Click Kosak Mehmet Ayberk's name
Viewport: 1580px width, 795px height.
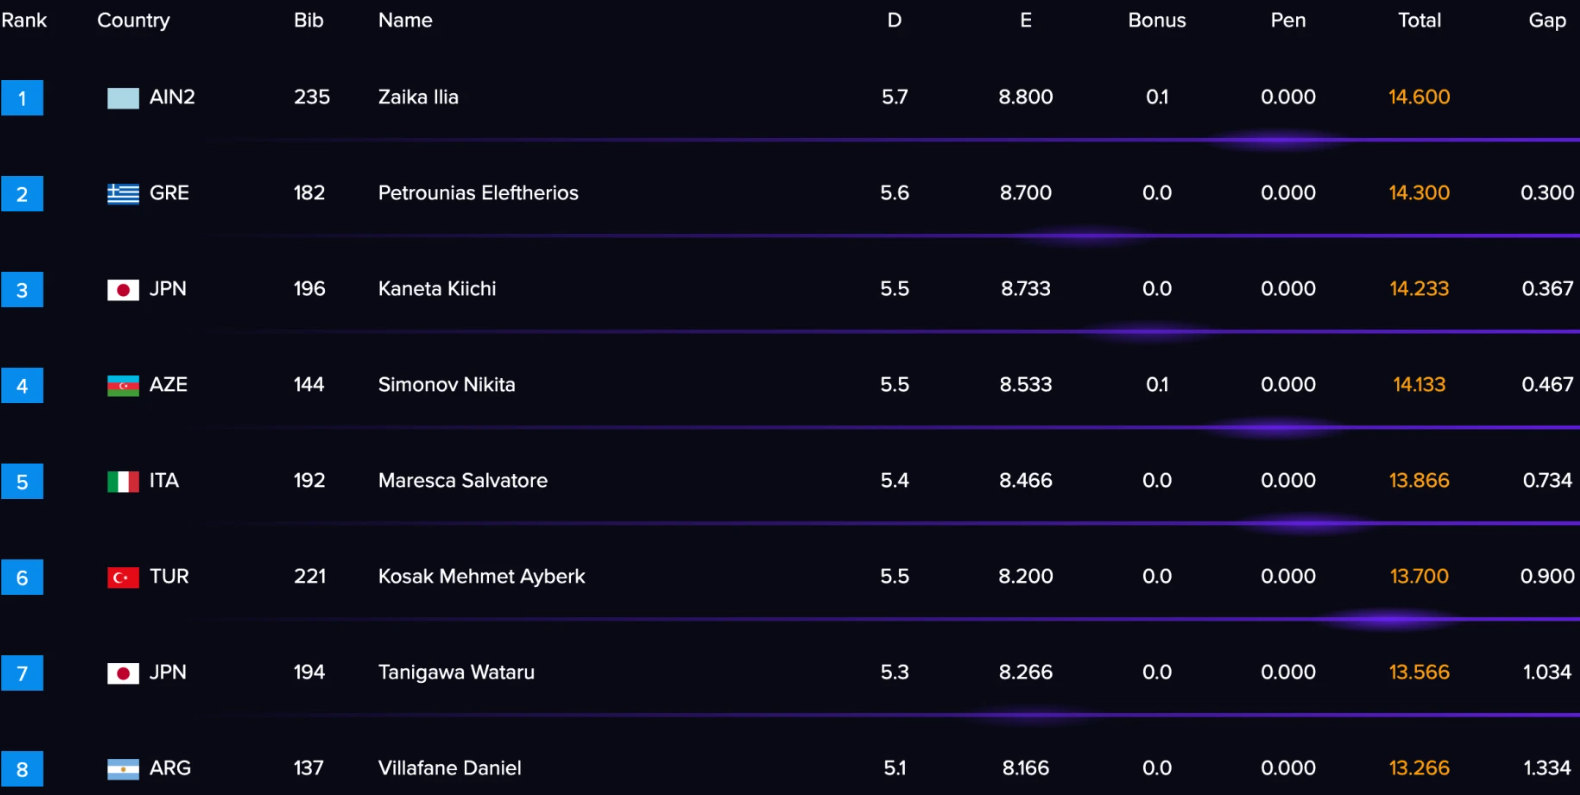pyautogui.click(x=481, y=577)
